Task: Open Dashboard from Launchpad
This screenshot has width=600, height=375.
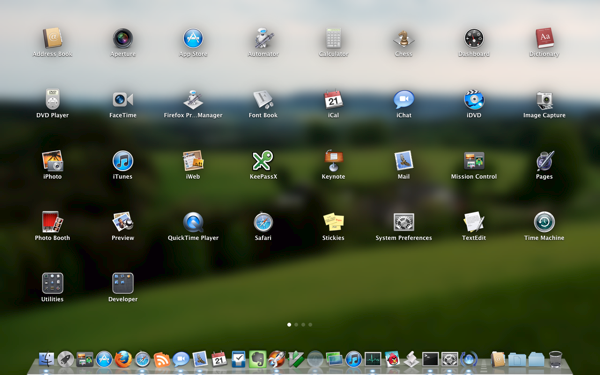Action: tap(474, 38)
